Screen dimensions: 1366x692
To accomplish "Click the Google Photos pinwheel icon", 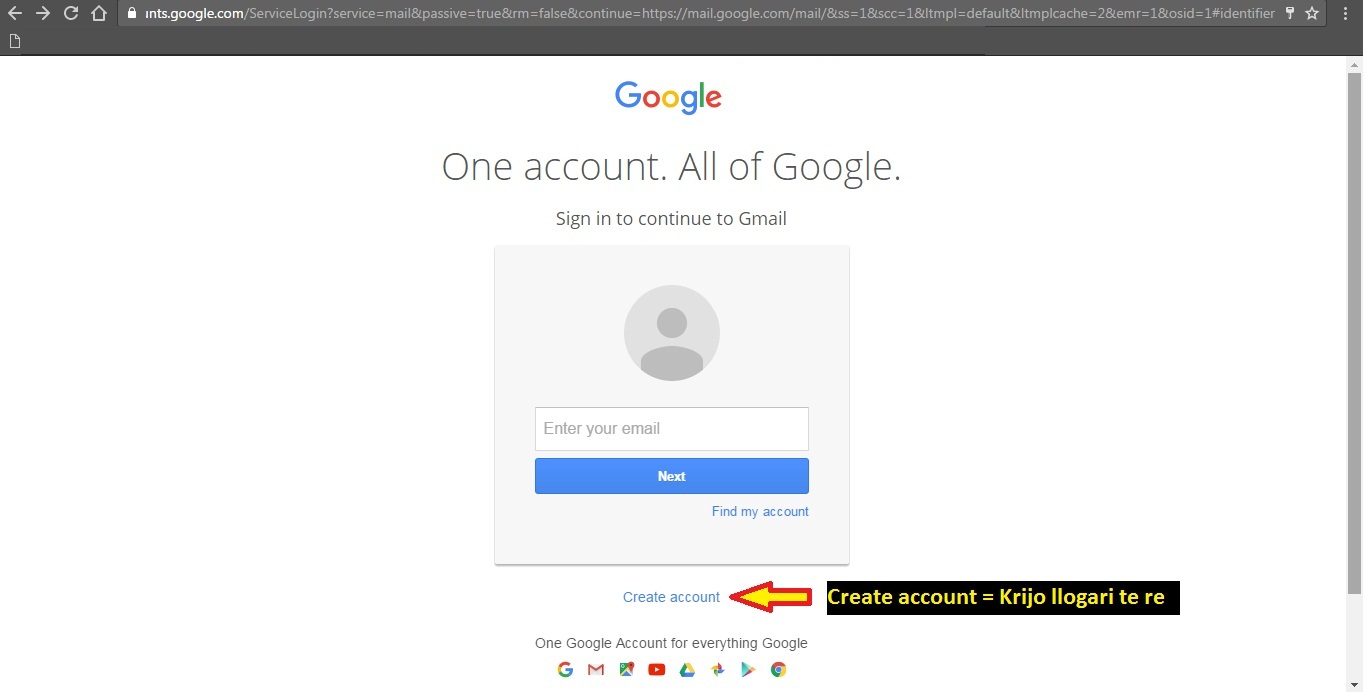I will (x=717, y=670).
